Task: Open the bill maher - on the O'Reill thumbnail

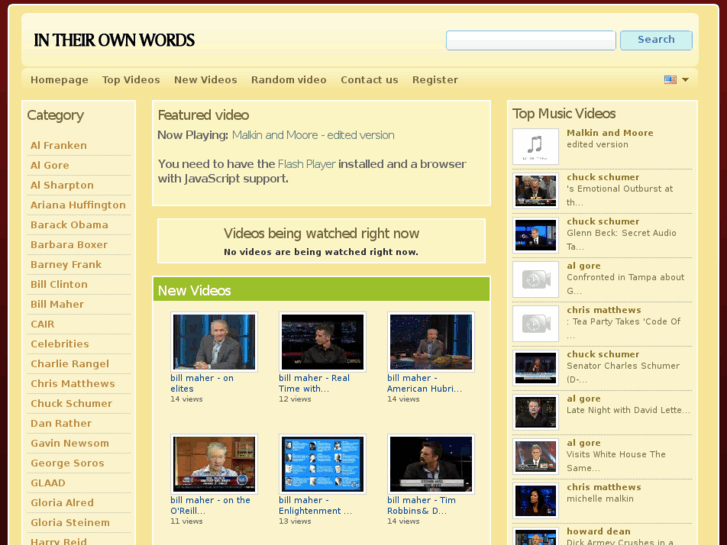Action: (x=214, y=464)
